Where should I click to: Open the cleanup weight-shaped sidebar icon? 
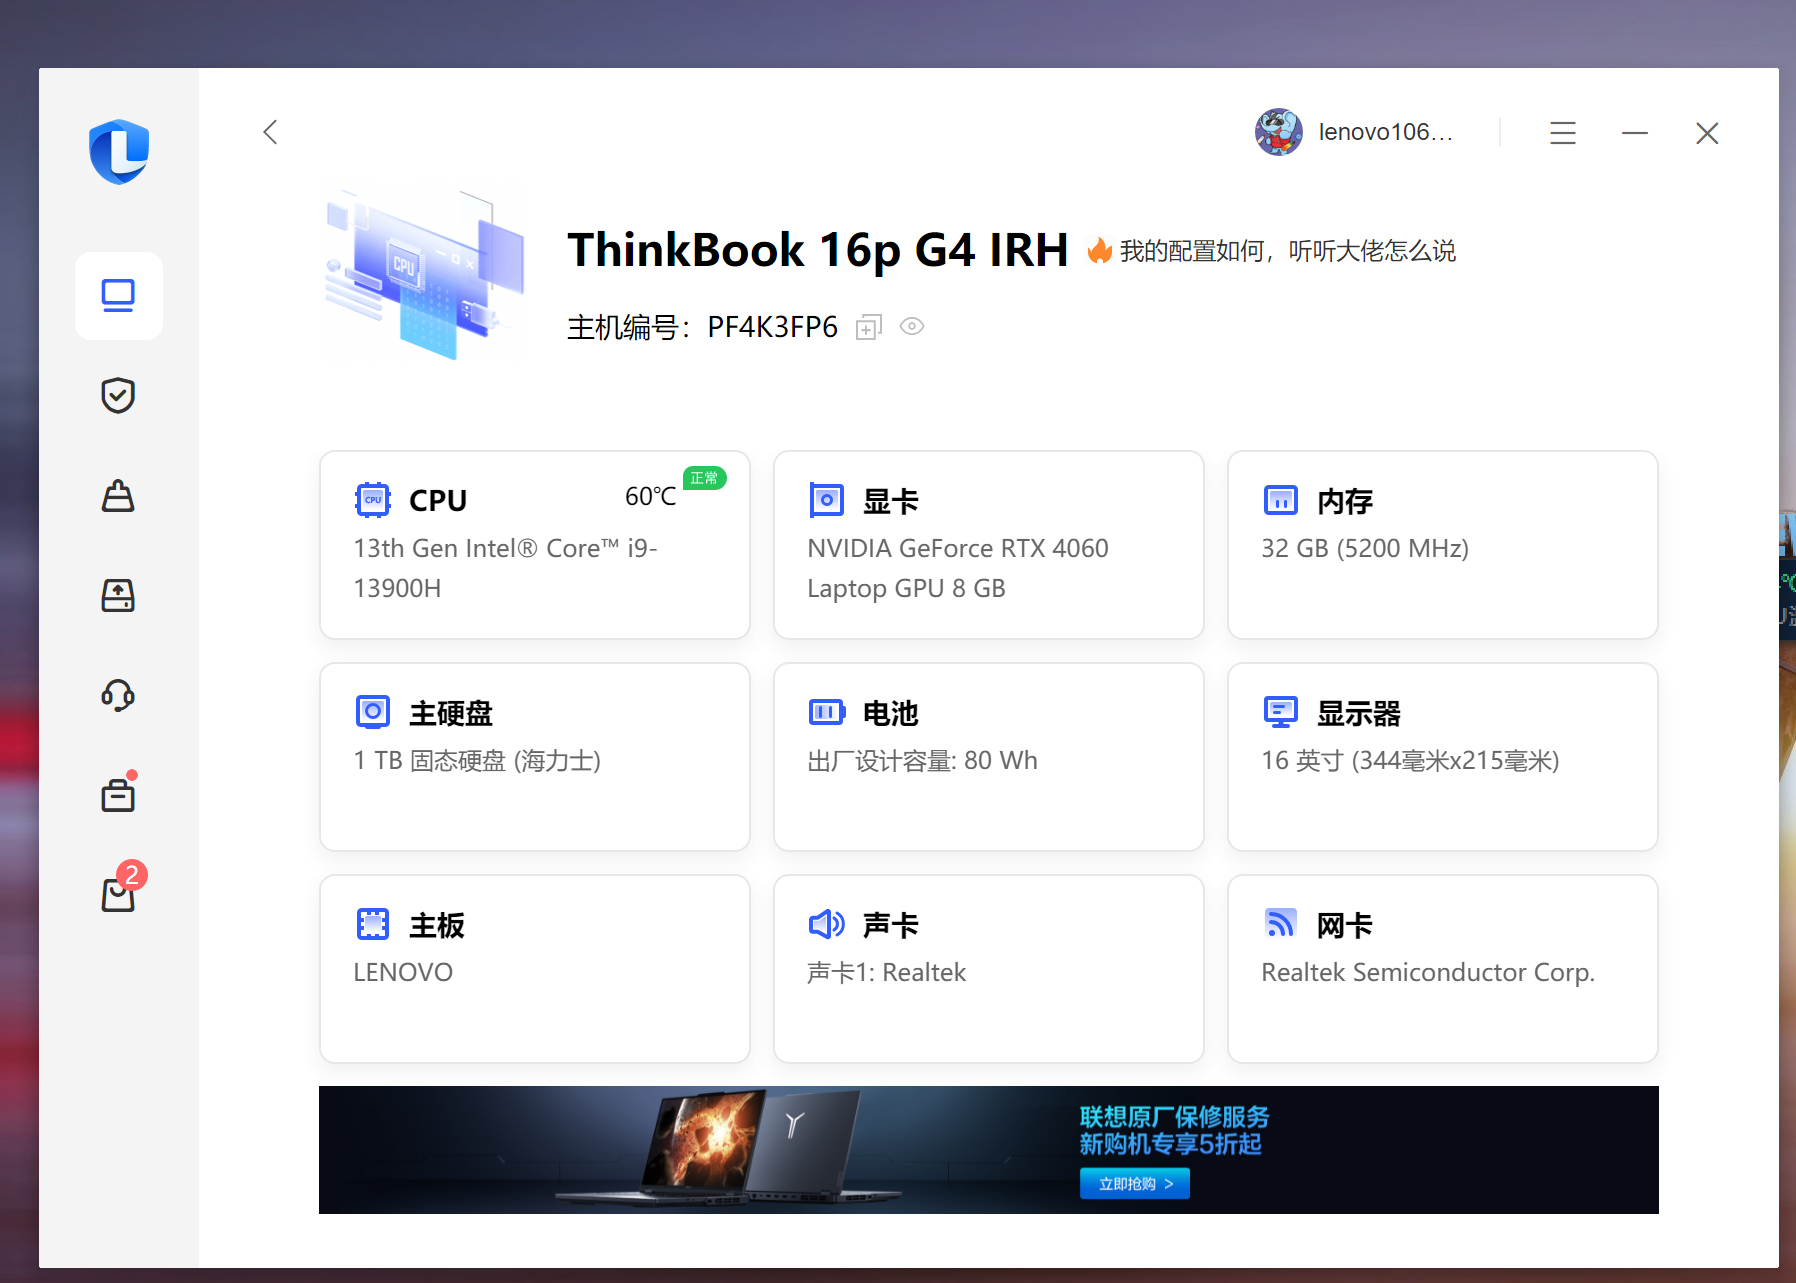(118, 495)
